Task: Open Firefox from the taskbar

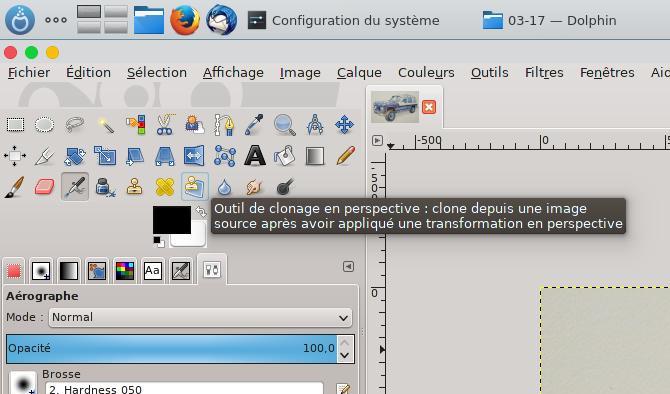Action: click(x=185, y=20)
